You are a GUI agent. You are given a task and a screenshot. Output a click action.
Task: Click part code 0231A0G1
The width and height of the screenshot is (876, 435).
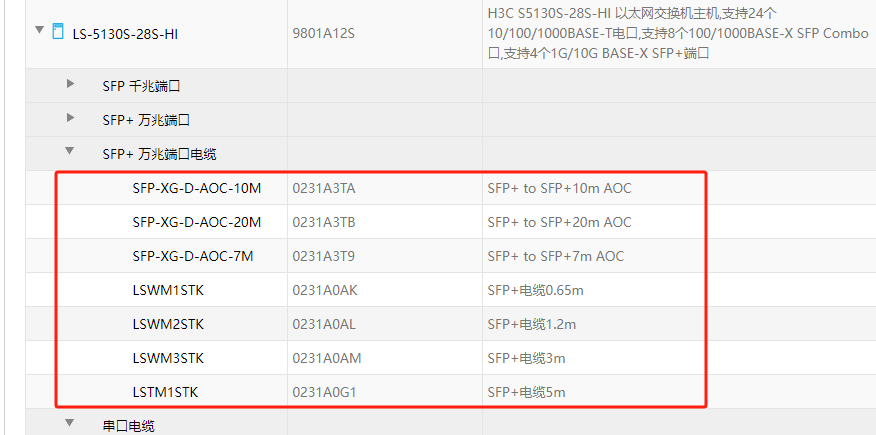coord(323,392)
